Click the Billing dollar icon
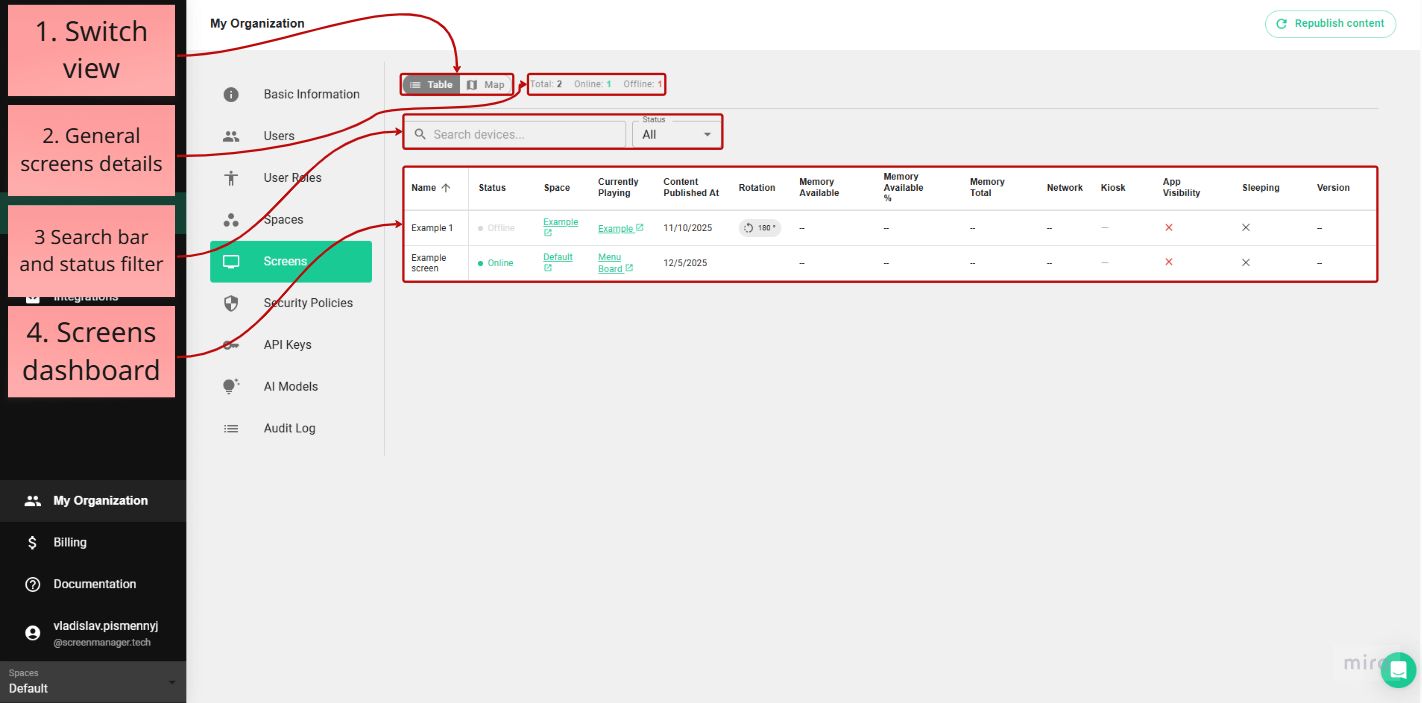Image resolution: width=1422 pixels, height=703 pixels. pos(32,542)
